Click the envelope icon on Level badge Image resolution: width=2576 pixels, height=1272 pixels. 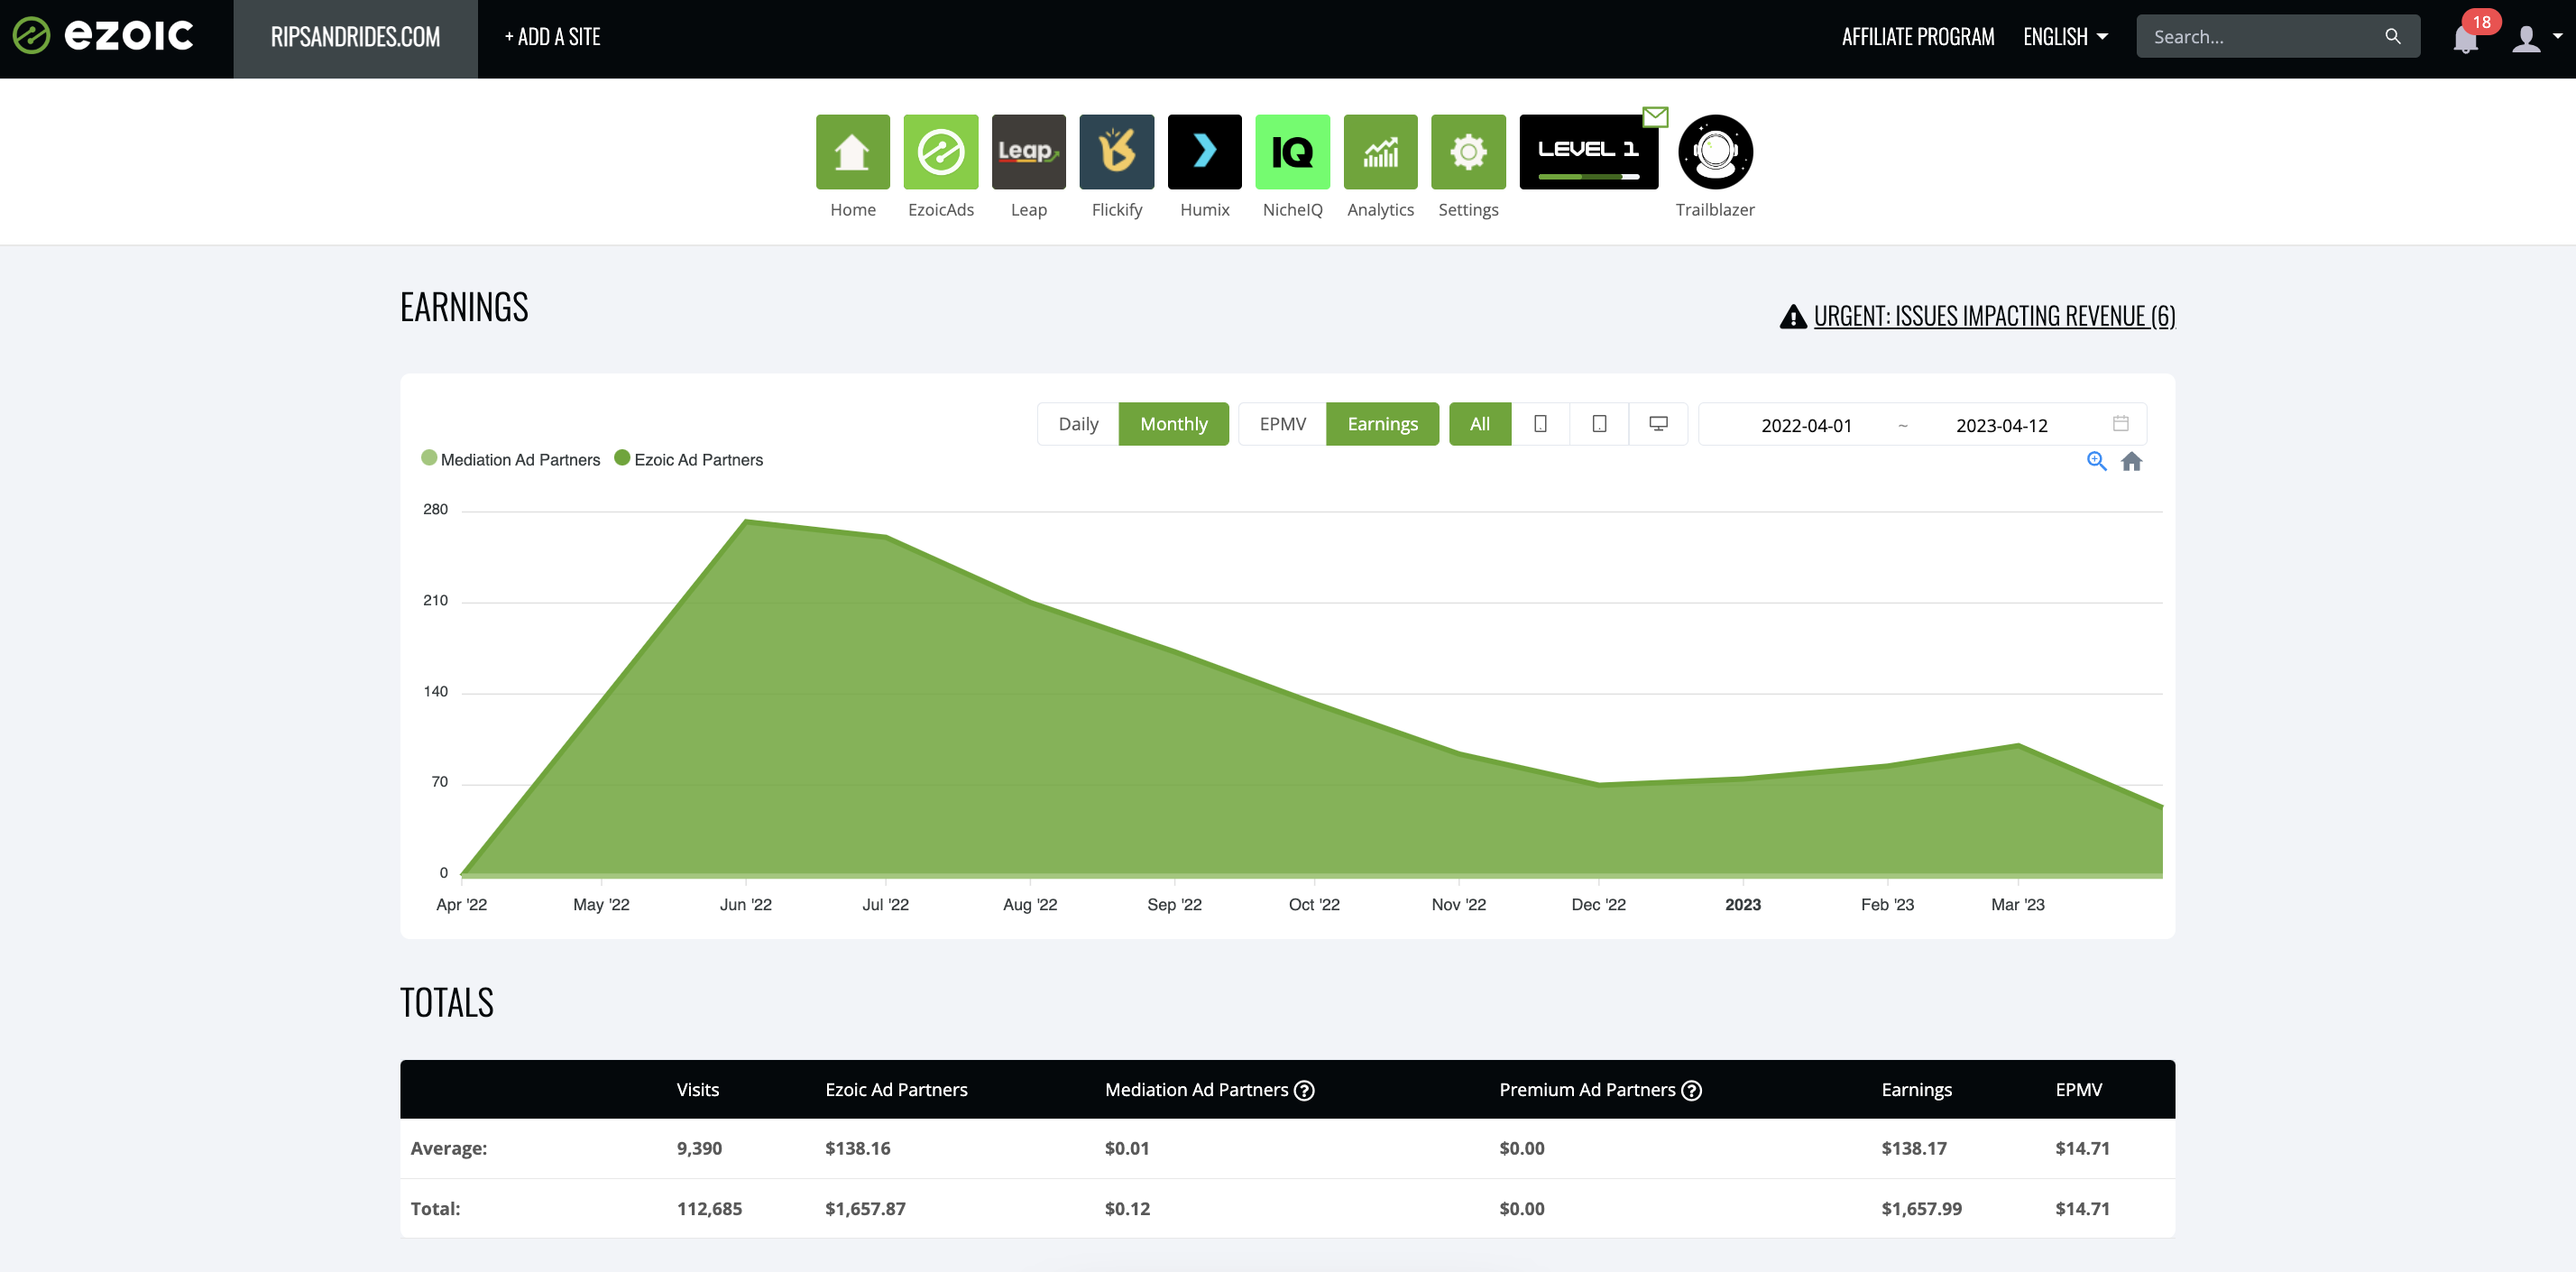tap(1655, 117)
